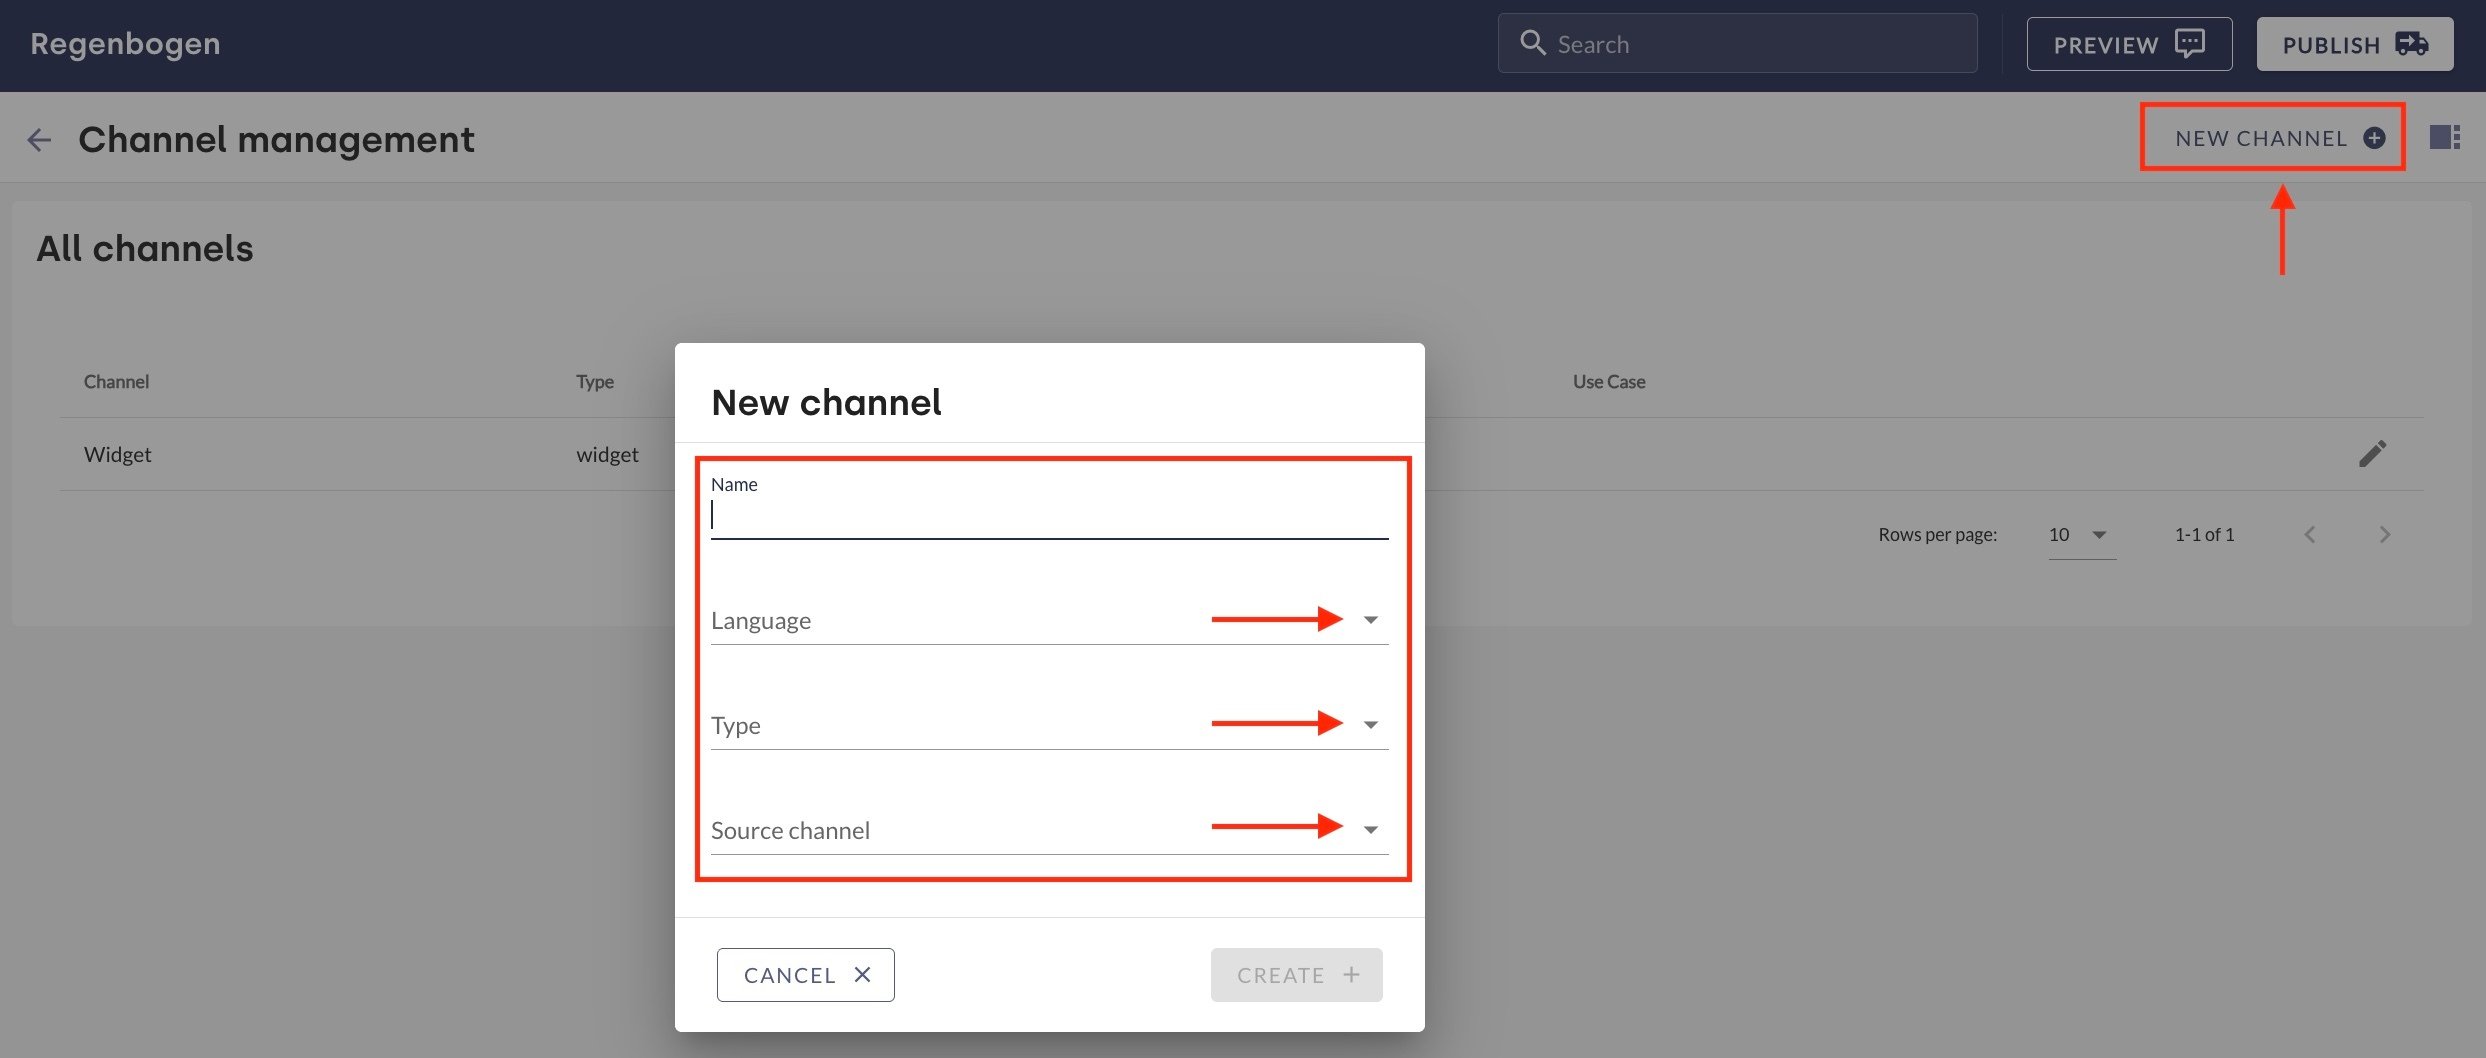Viewport: 2486px width, 1058px height.
Task: Expand the Language dropdown
Action: point(1370,620)
